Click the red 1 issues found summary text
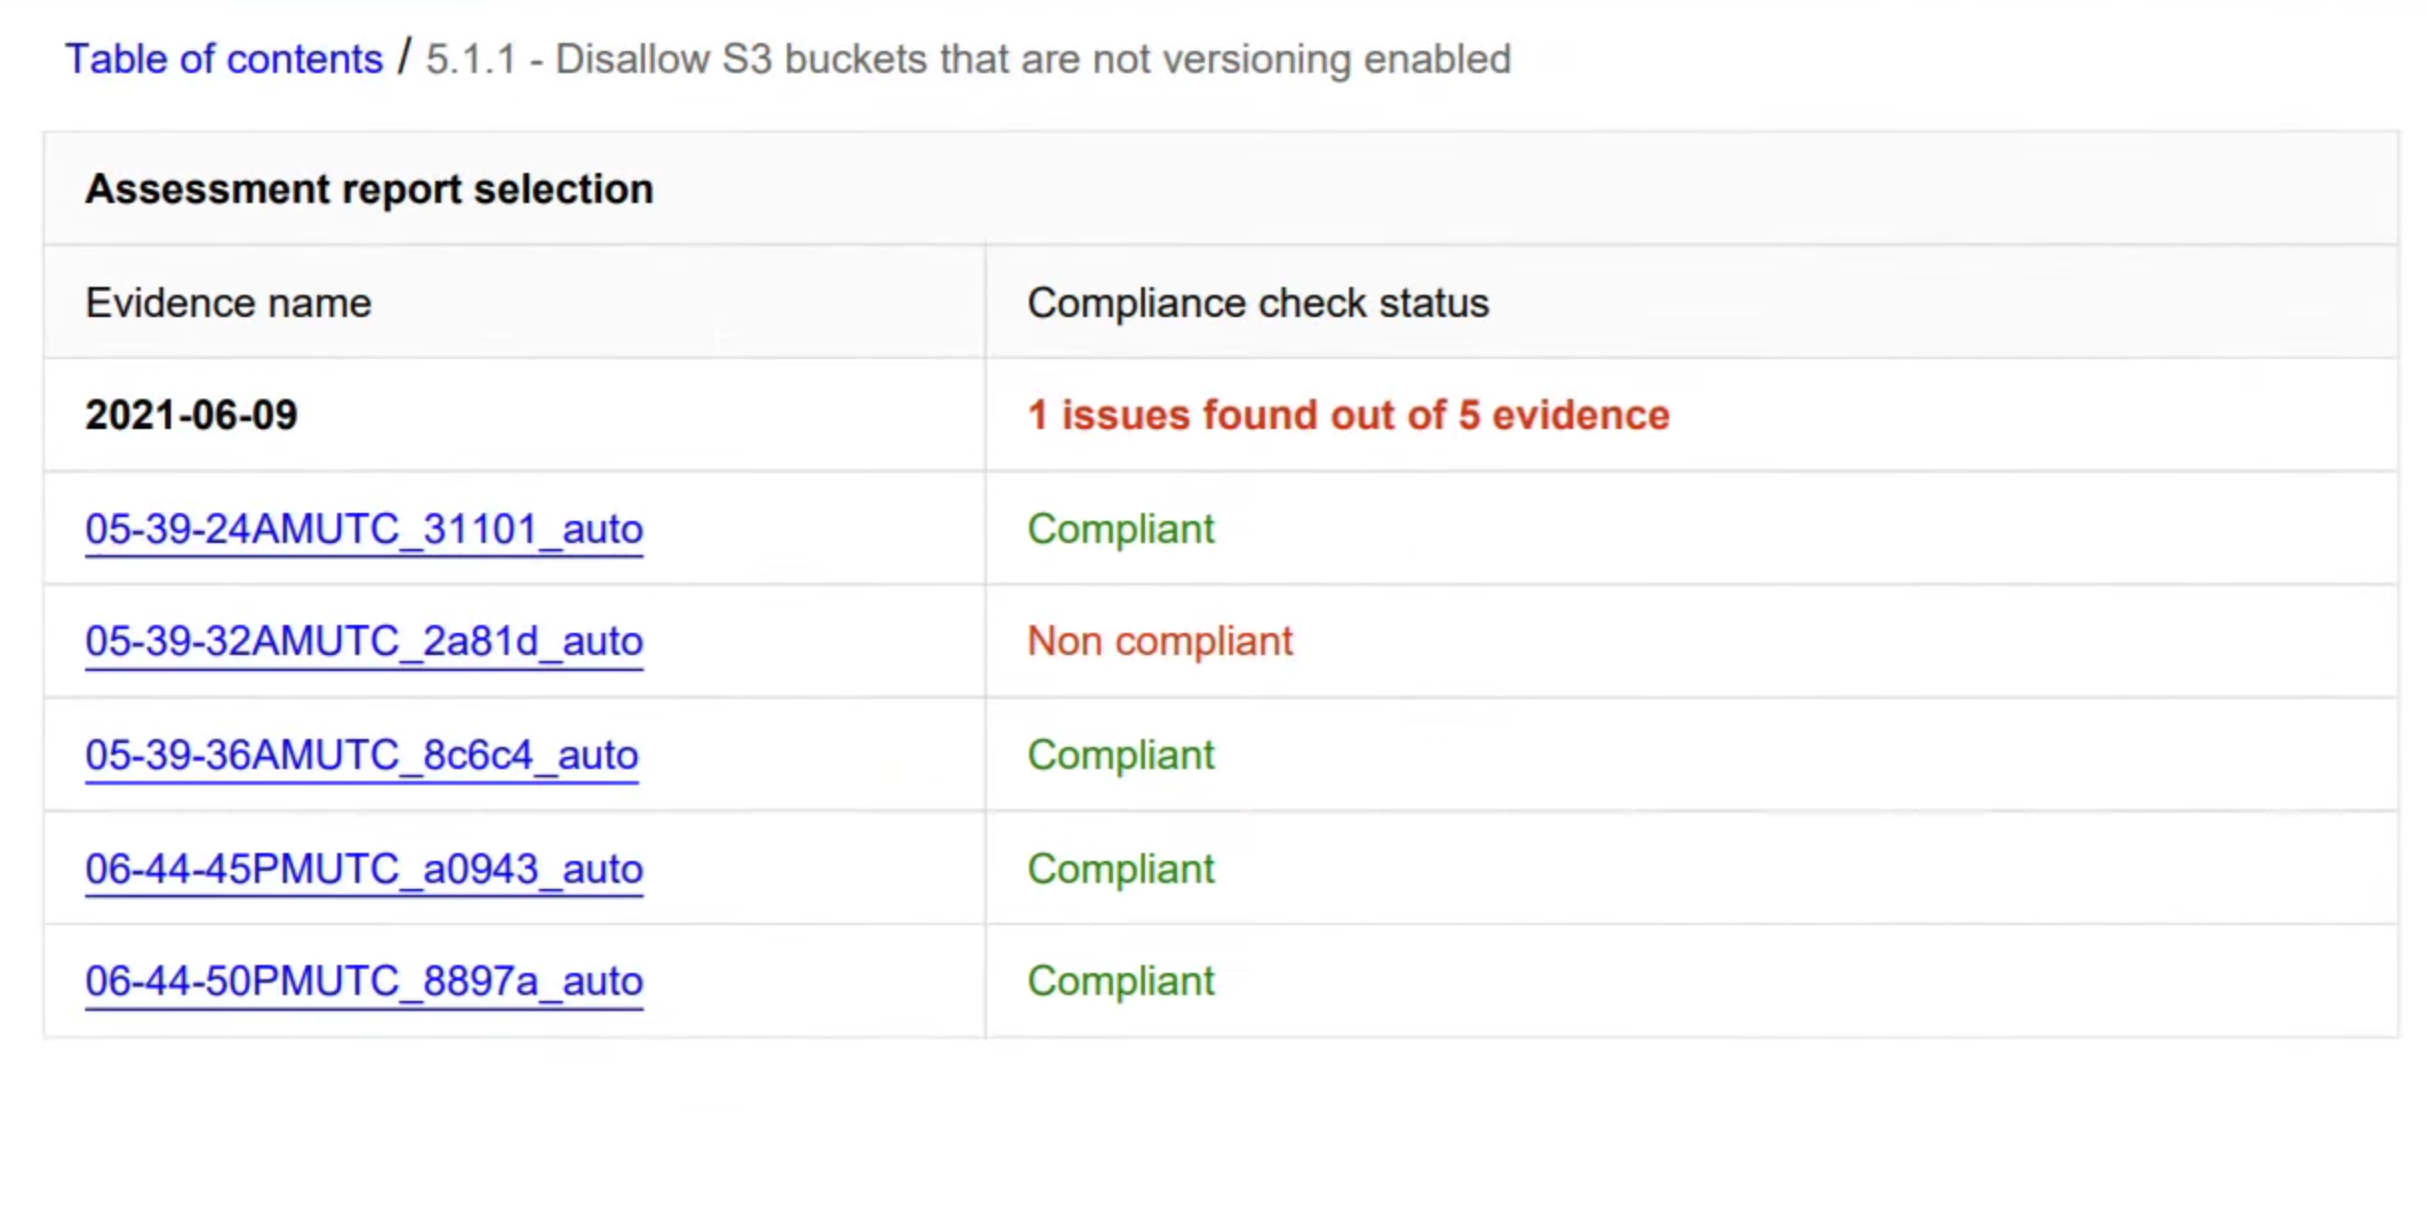The image size is (2427, 1214). point(1348,415)
